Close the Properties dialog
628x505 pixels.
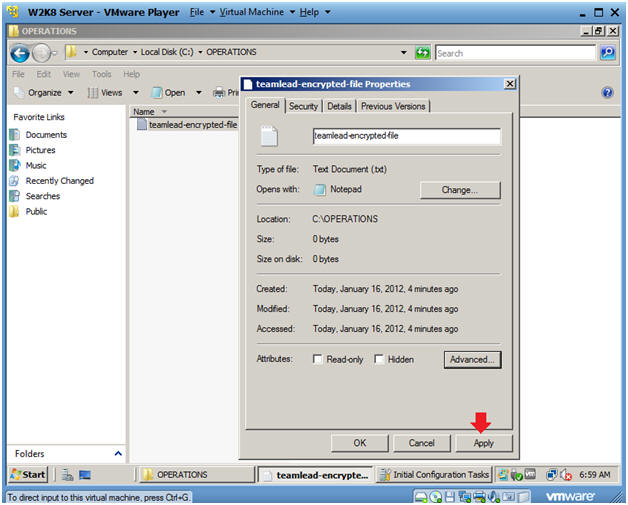(x=509, y=84)
